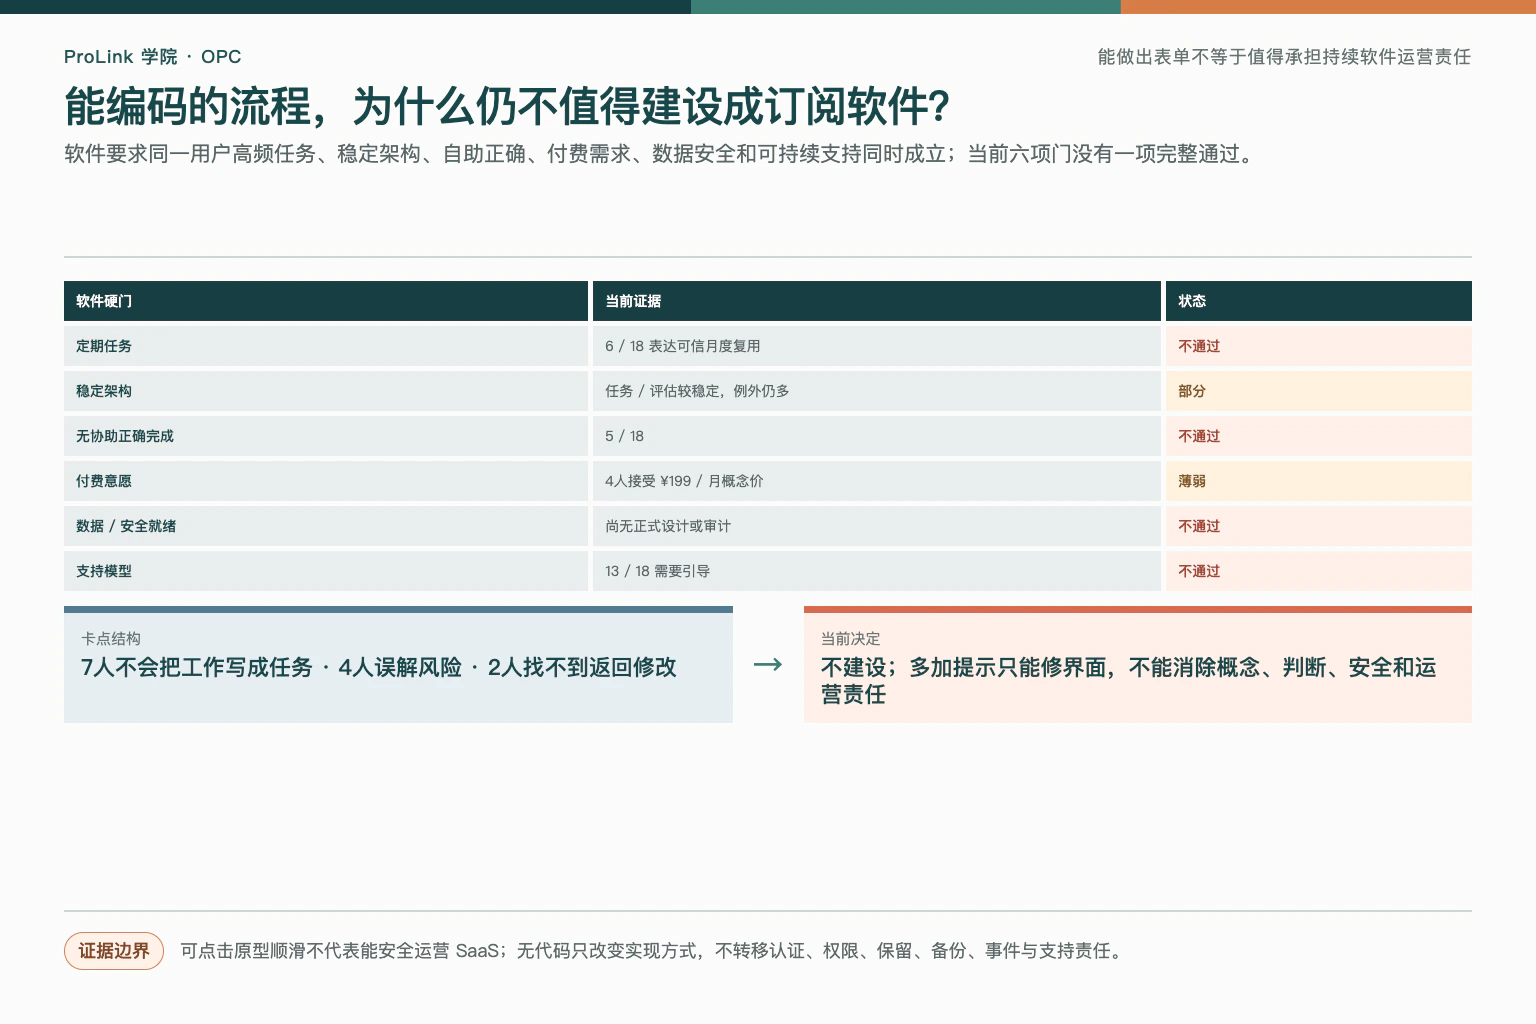Click the 当前证据 column header
1536x1024 pixels.
(x=877, y=301)
